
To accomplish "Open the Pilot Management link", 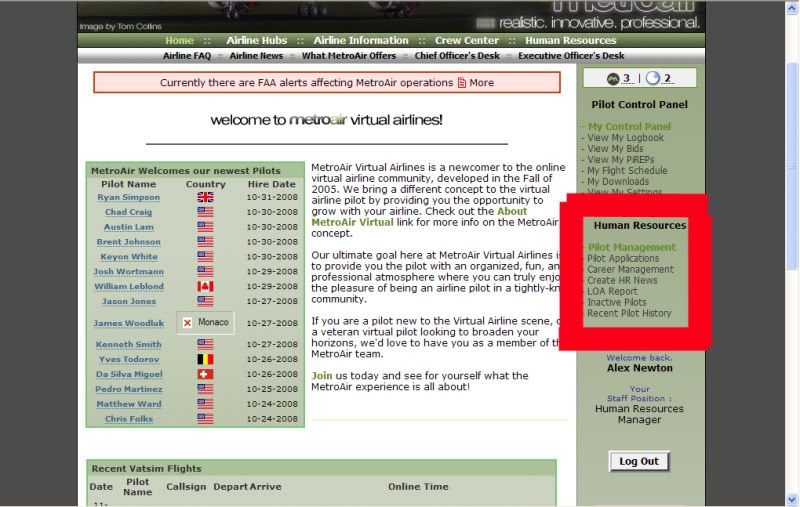I will pyautogui.click(x=632, y=247).
